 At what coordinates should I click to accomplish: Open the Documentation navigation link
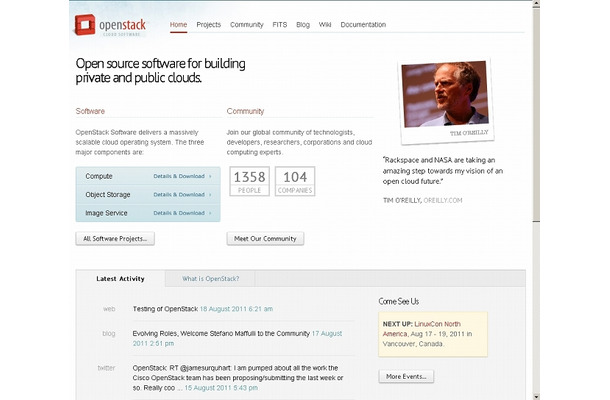point(363,25)
